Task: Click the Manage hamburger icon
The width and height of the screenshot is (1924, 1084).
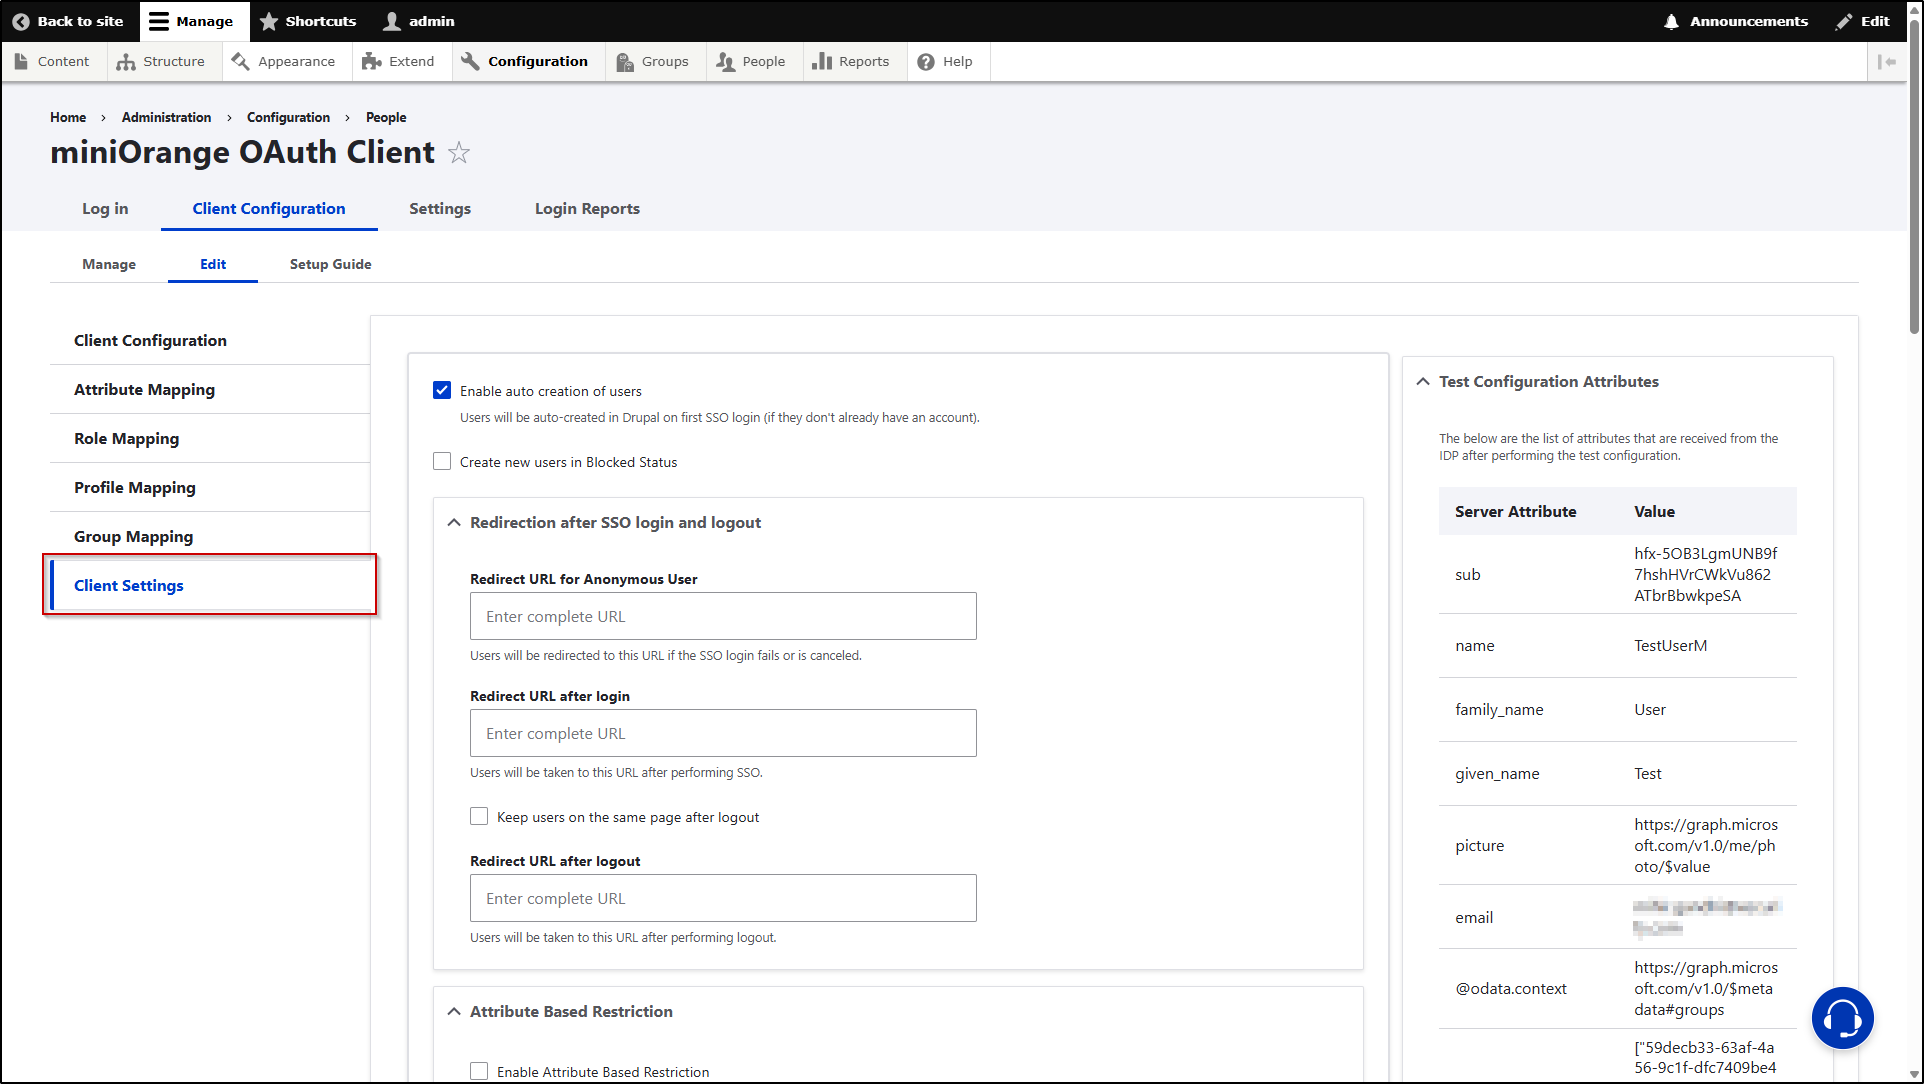Action: (159, 21)
